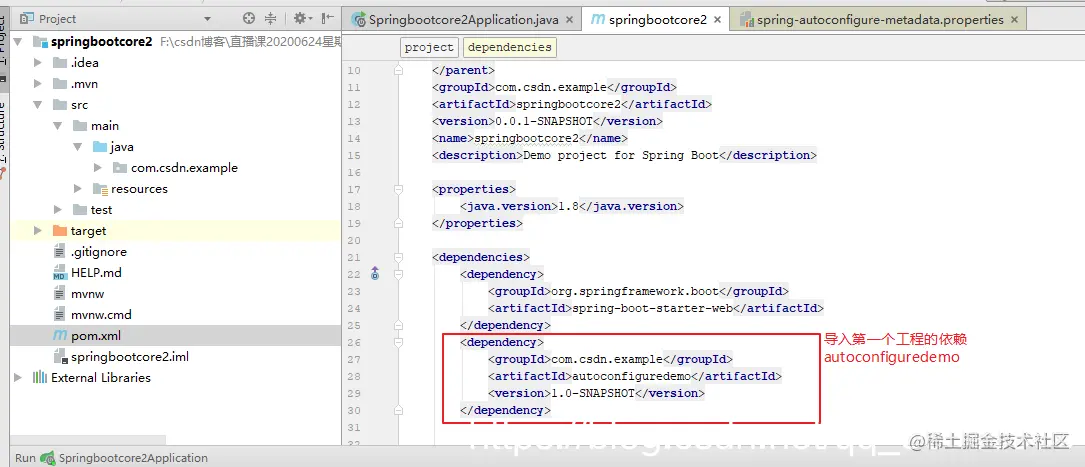Expand the test folder

point(58,210)
